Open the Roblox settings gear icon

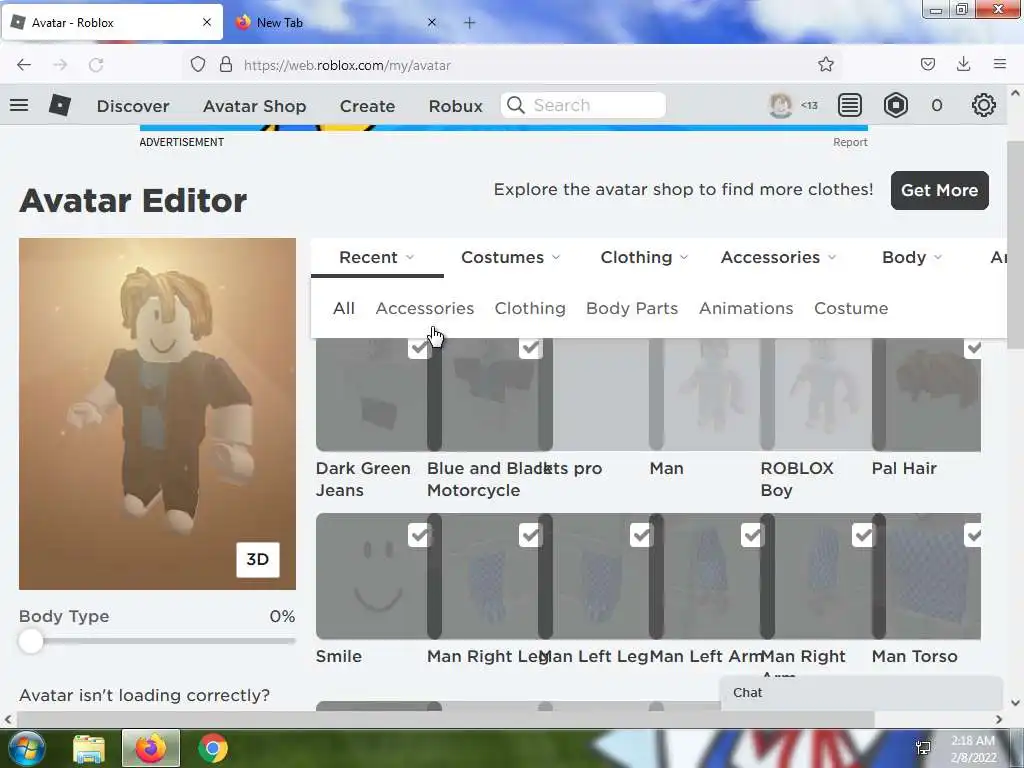click(x=984, y=105)
